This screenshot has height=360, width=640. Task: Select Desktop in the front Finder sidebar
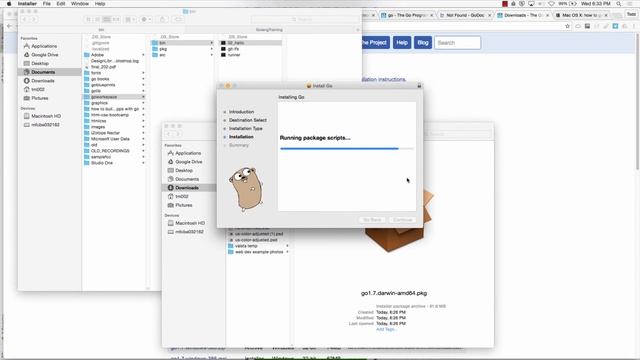coord(184,171)
